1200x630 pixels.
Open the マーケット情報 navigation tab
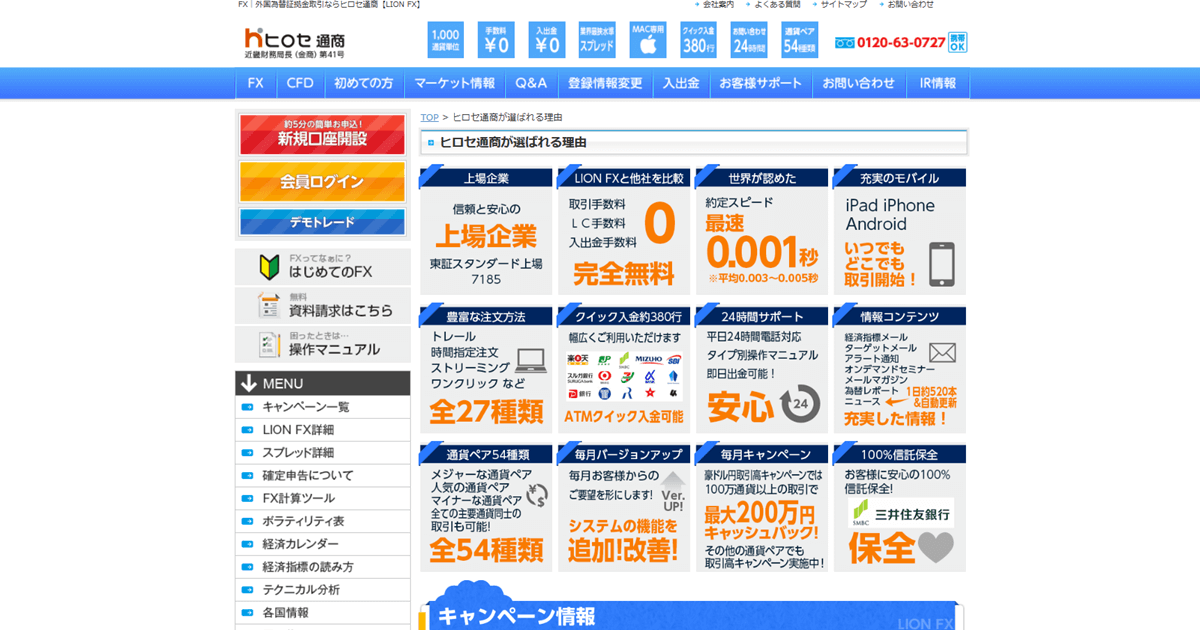point(454,83)
